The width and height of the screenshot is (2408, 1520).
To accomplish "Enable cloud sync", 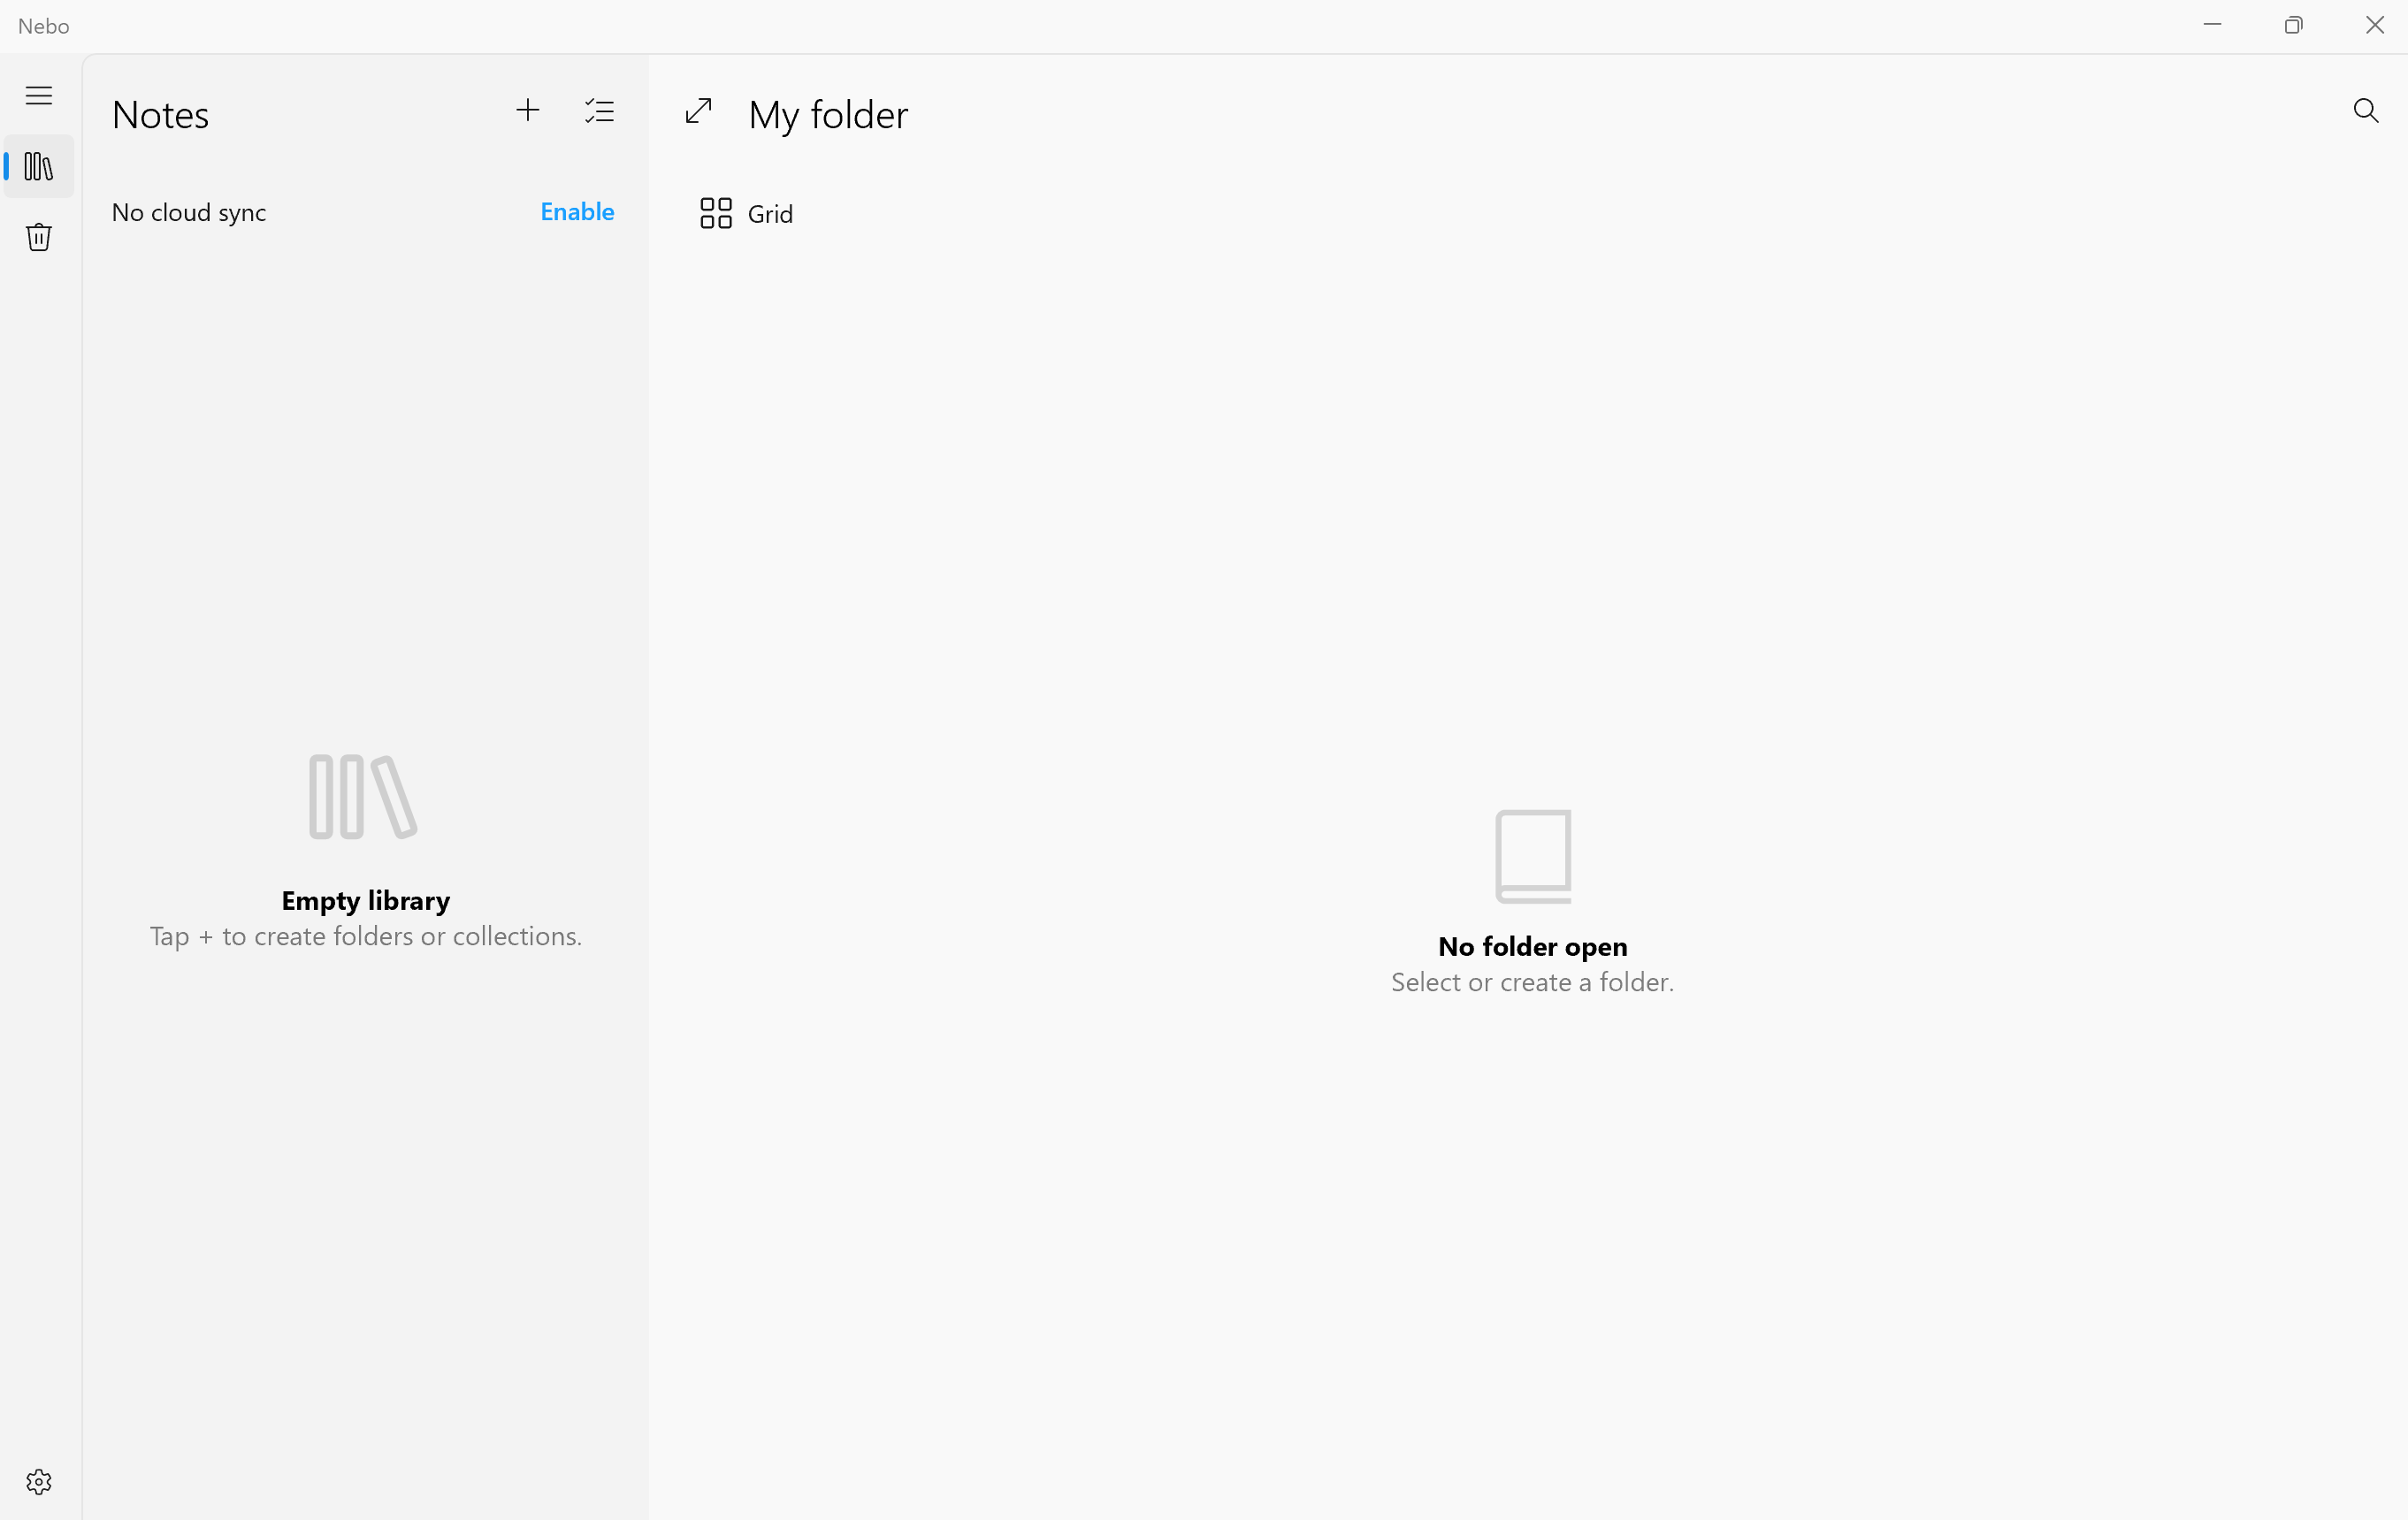I will pyautogui.click(x=577, y=212).
